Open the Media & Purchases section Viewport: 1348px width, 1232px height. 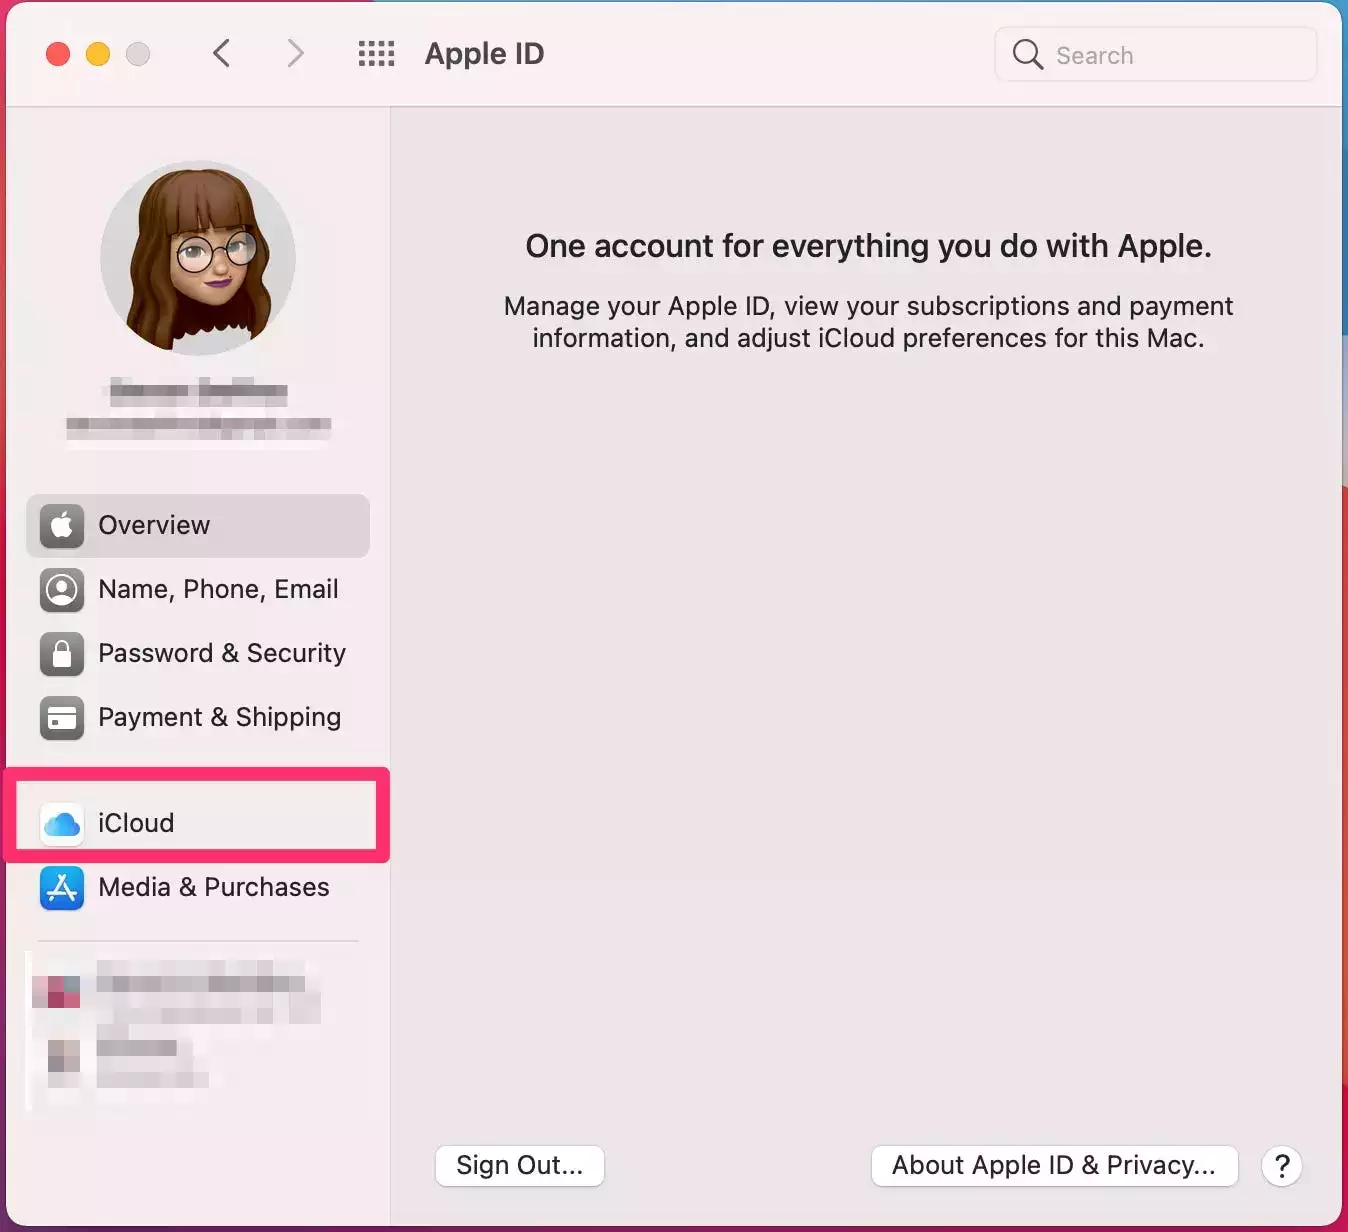pos(213,888)
